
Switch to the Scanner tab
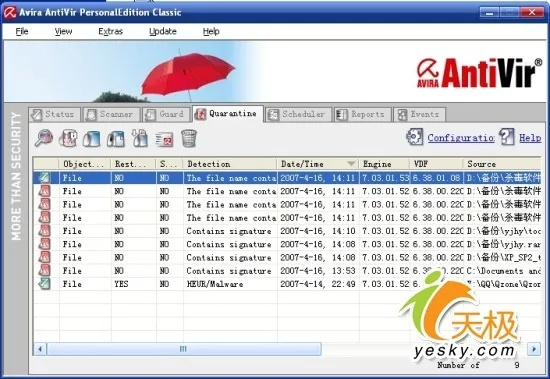pos(112,114)
